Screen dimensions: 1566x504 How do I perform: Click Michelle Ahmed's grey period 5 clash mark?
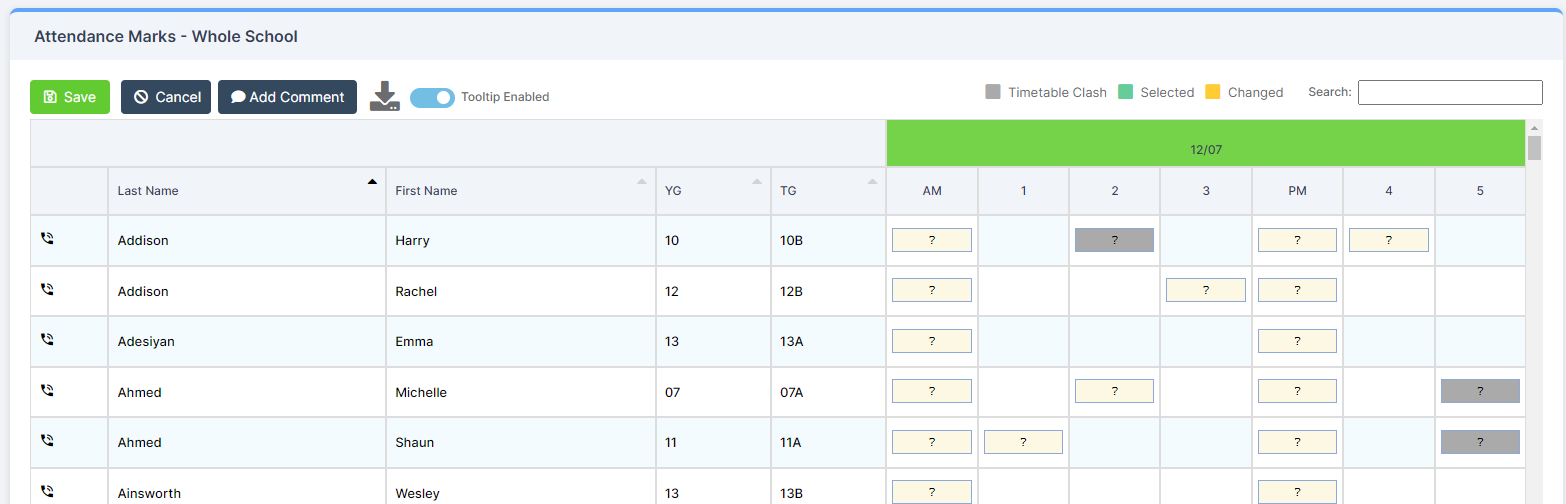[x=1480, y=391]
